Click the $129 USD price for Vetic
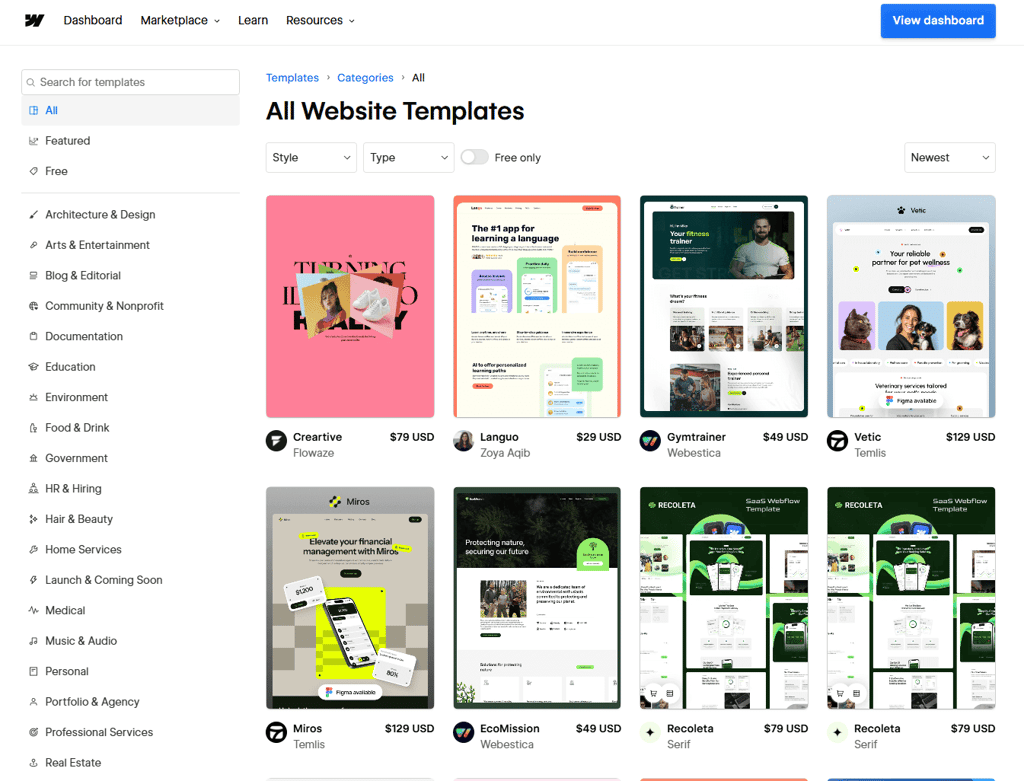Screen dimensions: 1024x781 click(970, 437)
